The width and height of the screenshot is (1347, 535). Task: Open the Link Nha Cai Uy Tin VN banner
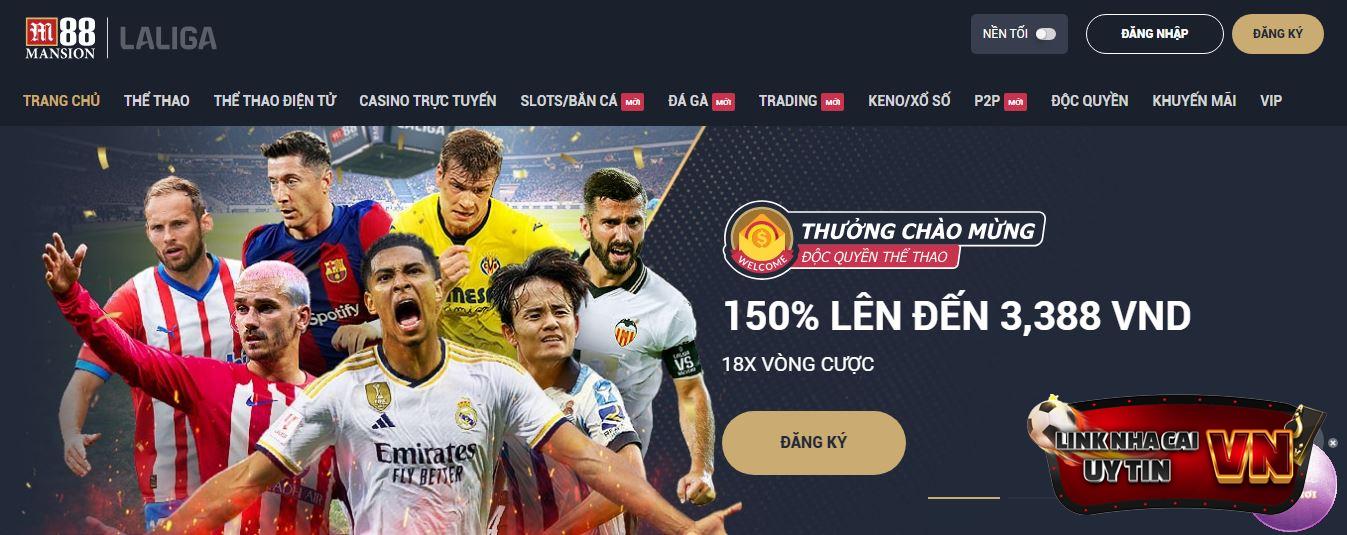(x=1175, y=455)
